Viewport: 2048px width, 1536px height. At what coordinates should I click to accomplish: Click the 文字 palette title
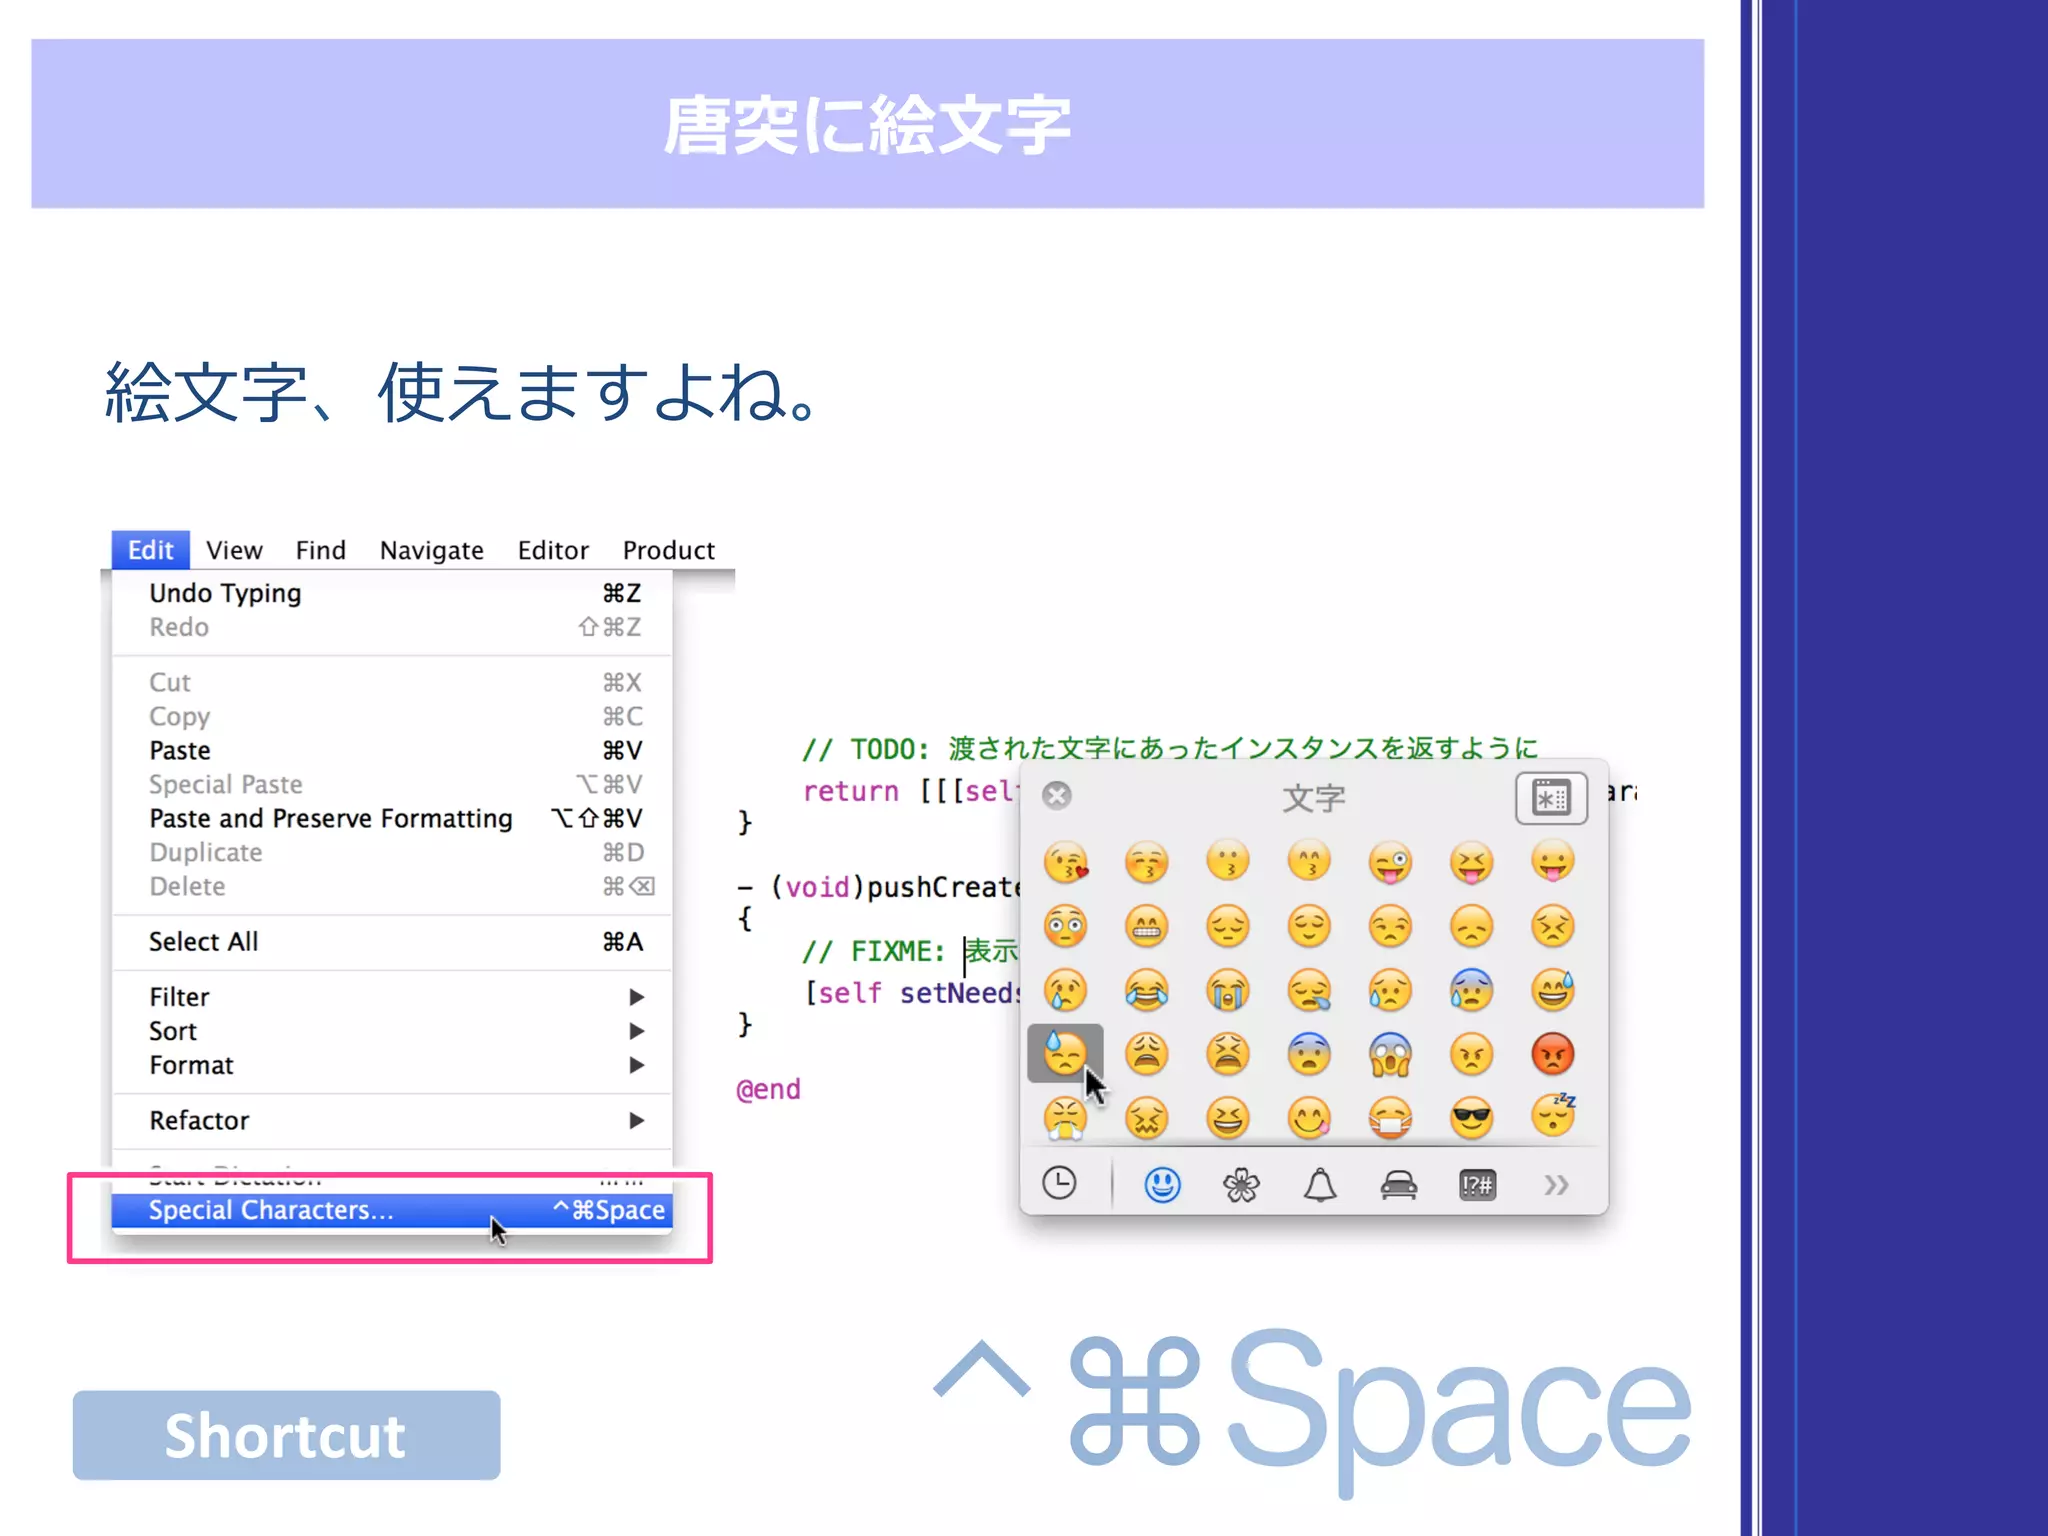pos(1313,798)
